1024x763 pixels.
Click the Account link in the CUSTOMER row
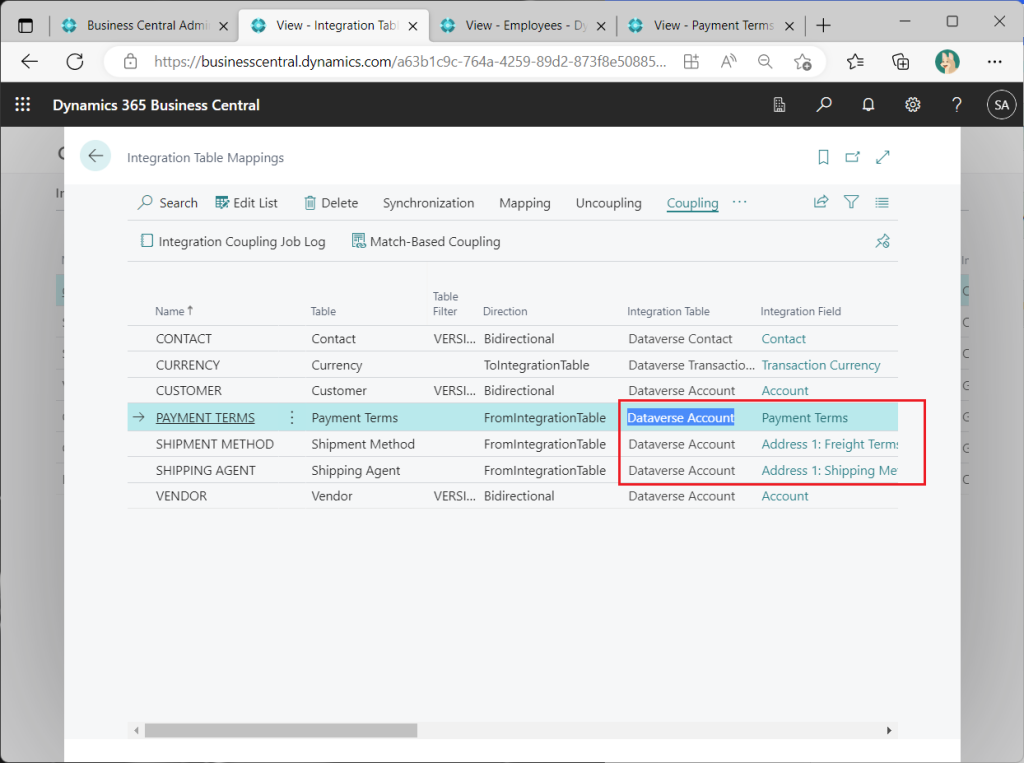[784, 390]
